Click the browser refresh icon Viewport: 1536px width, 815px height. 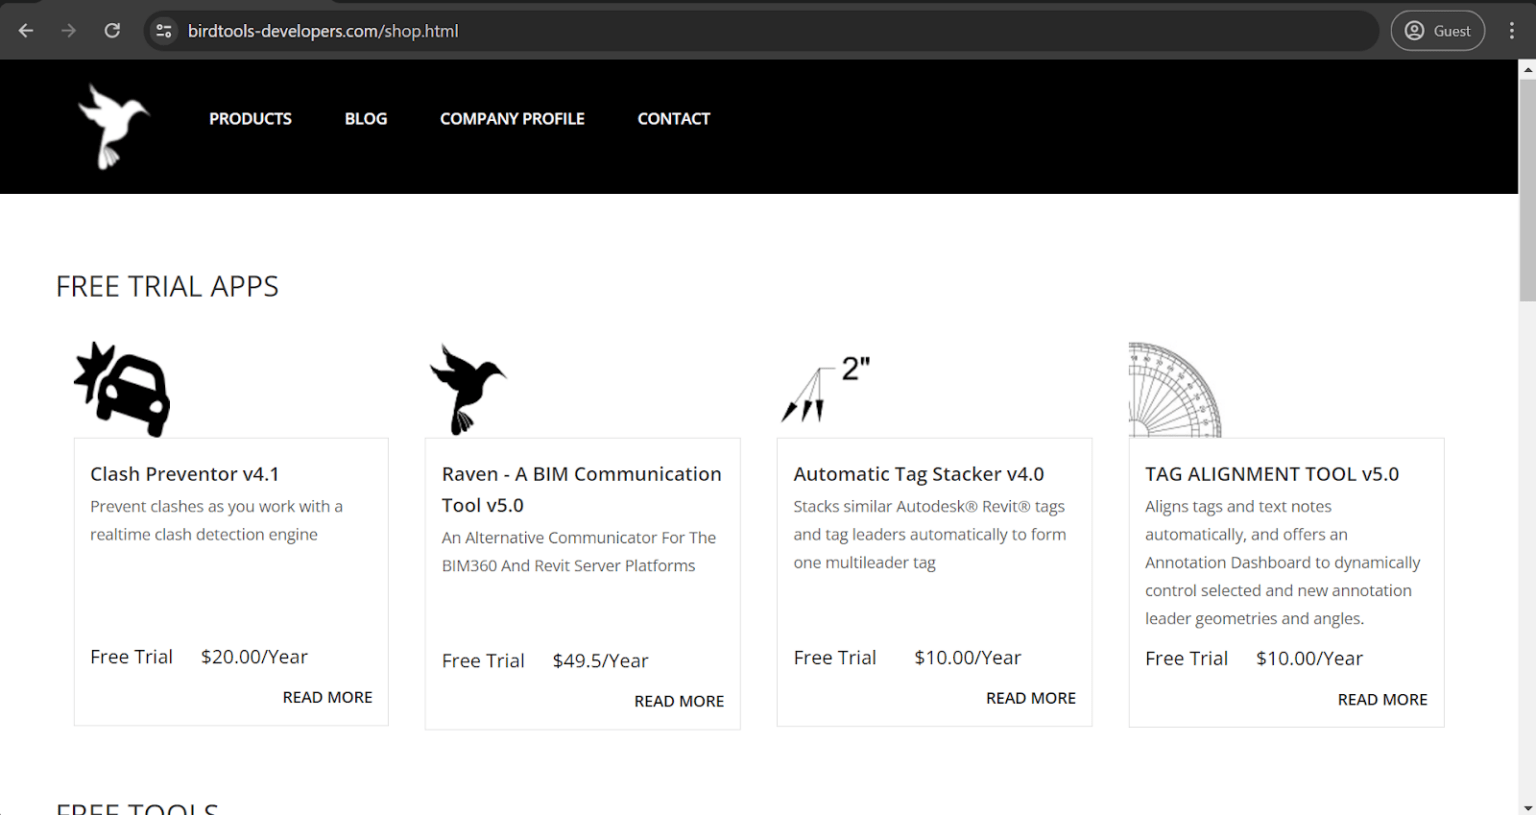point(112,30)
